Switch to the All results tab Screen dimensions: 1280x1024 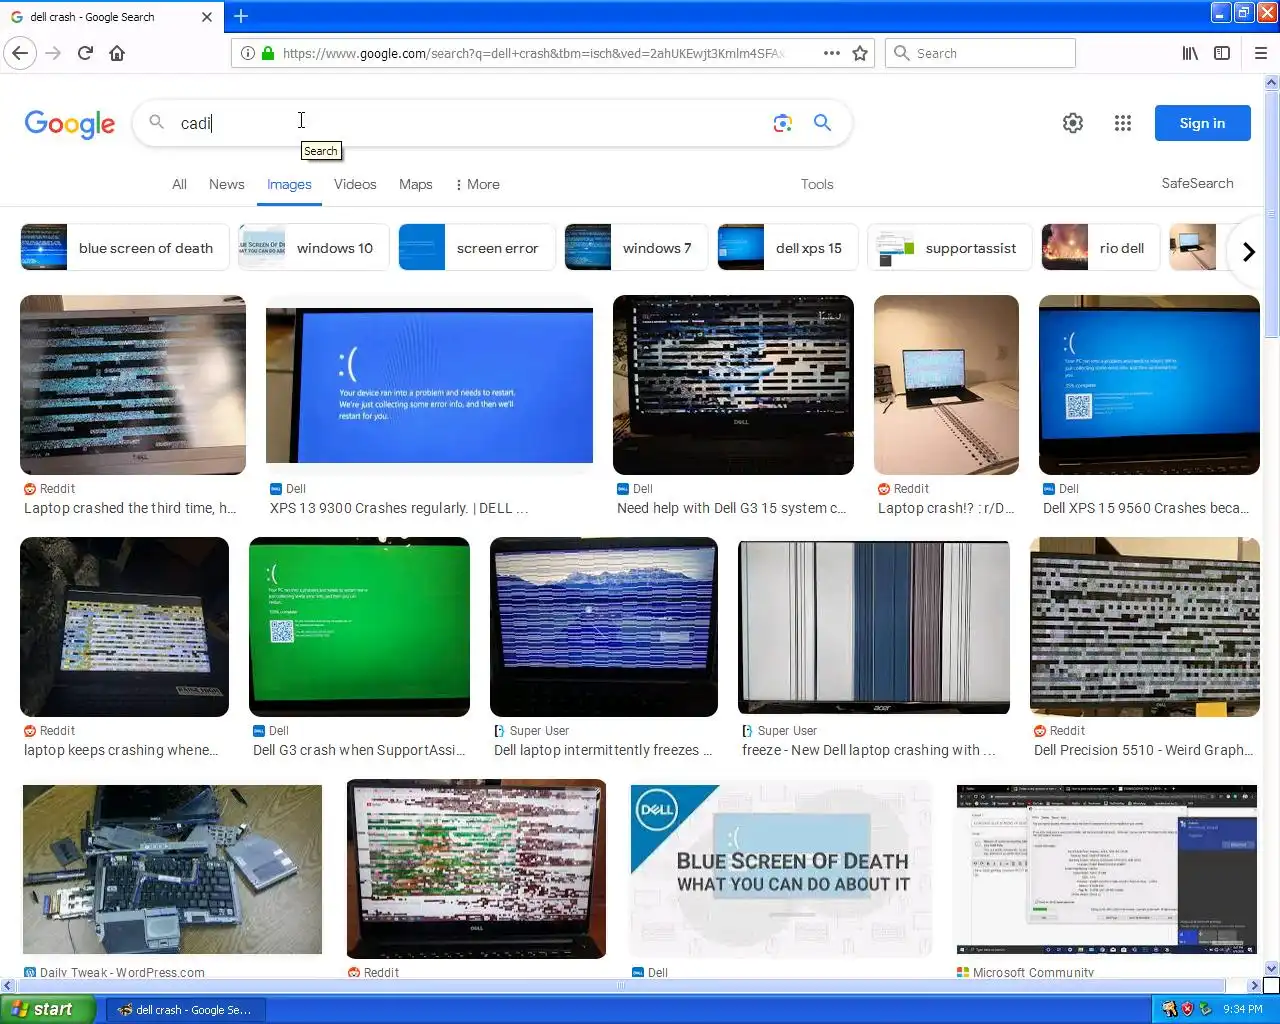pos(179,184)
